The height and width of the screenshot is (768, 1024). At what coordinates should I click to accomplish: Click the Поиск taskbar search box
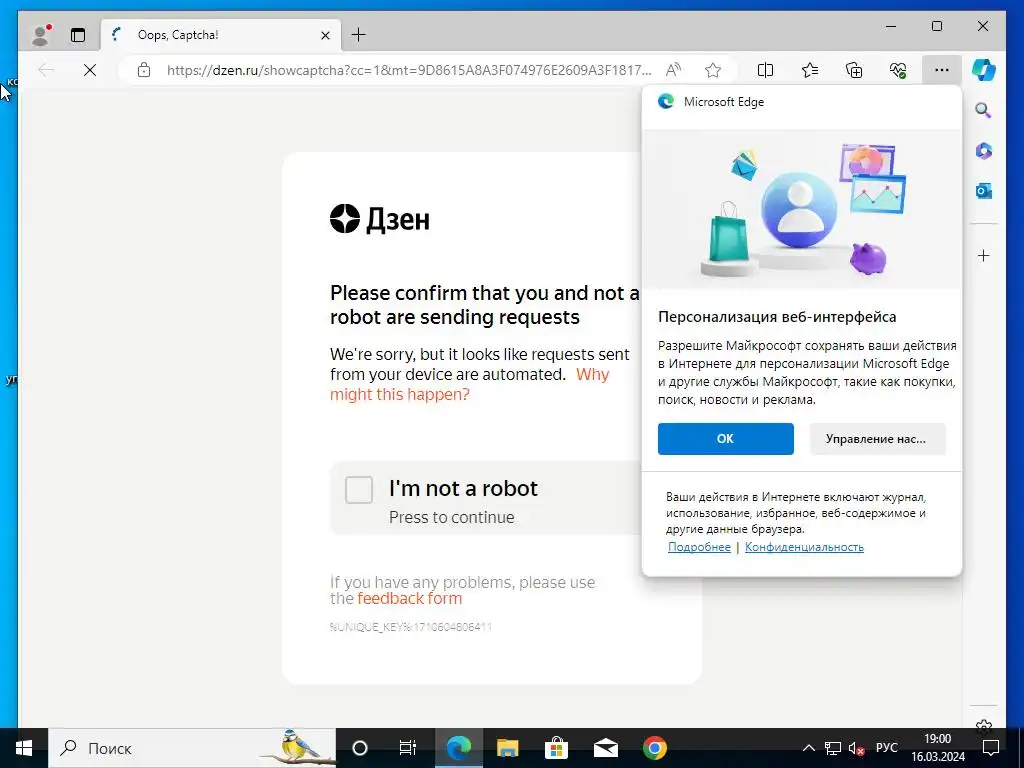point(192,748)
